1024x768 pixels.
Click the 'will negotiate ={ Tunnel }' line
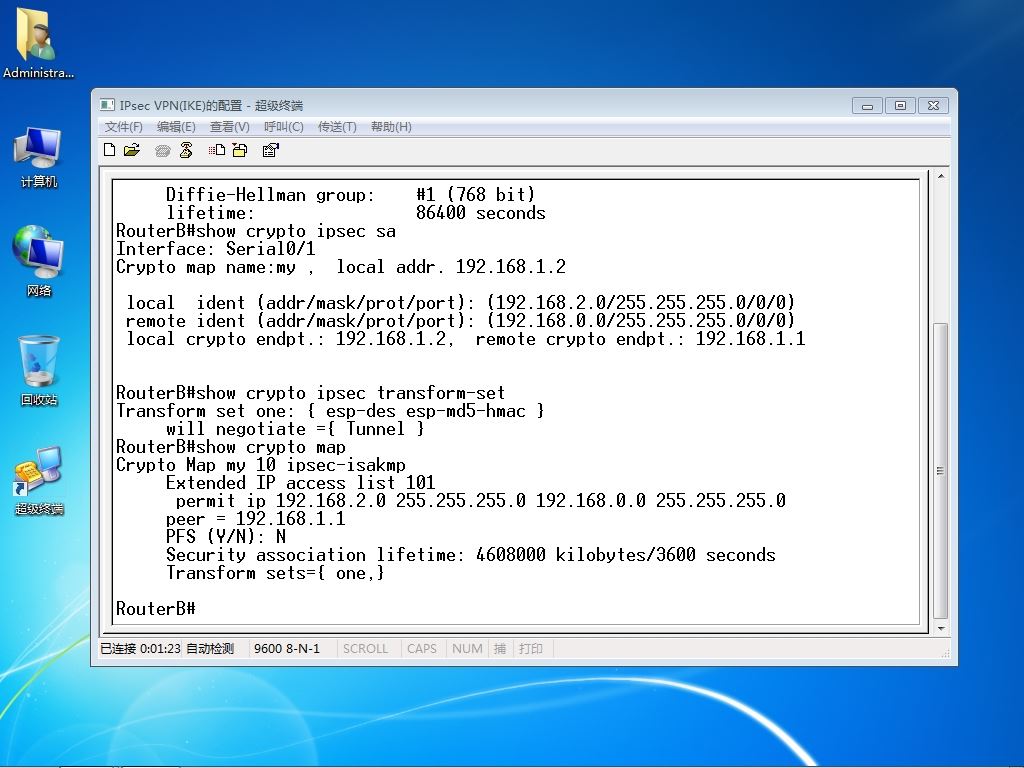(x=295, y=429)
